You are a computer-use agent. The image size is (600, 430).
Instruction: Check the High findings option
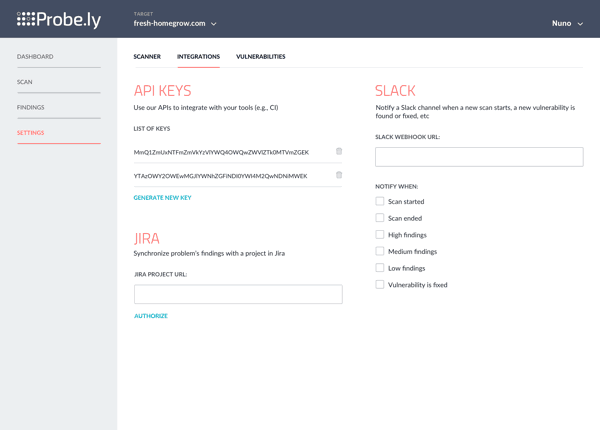coord(380,234)
